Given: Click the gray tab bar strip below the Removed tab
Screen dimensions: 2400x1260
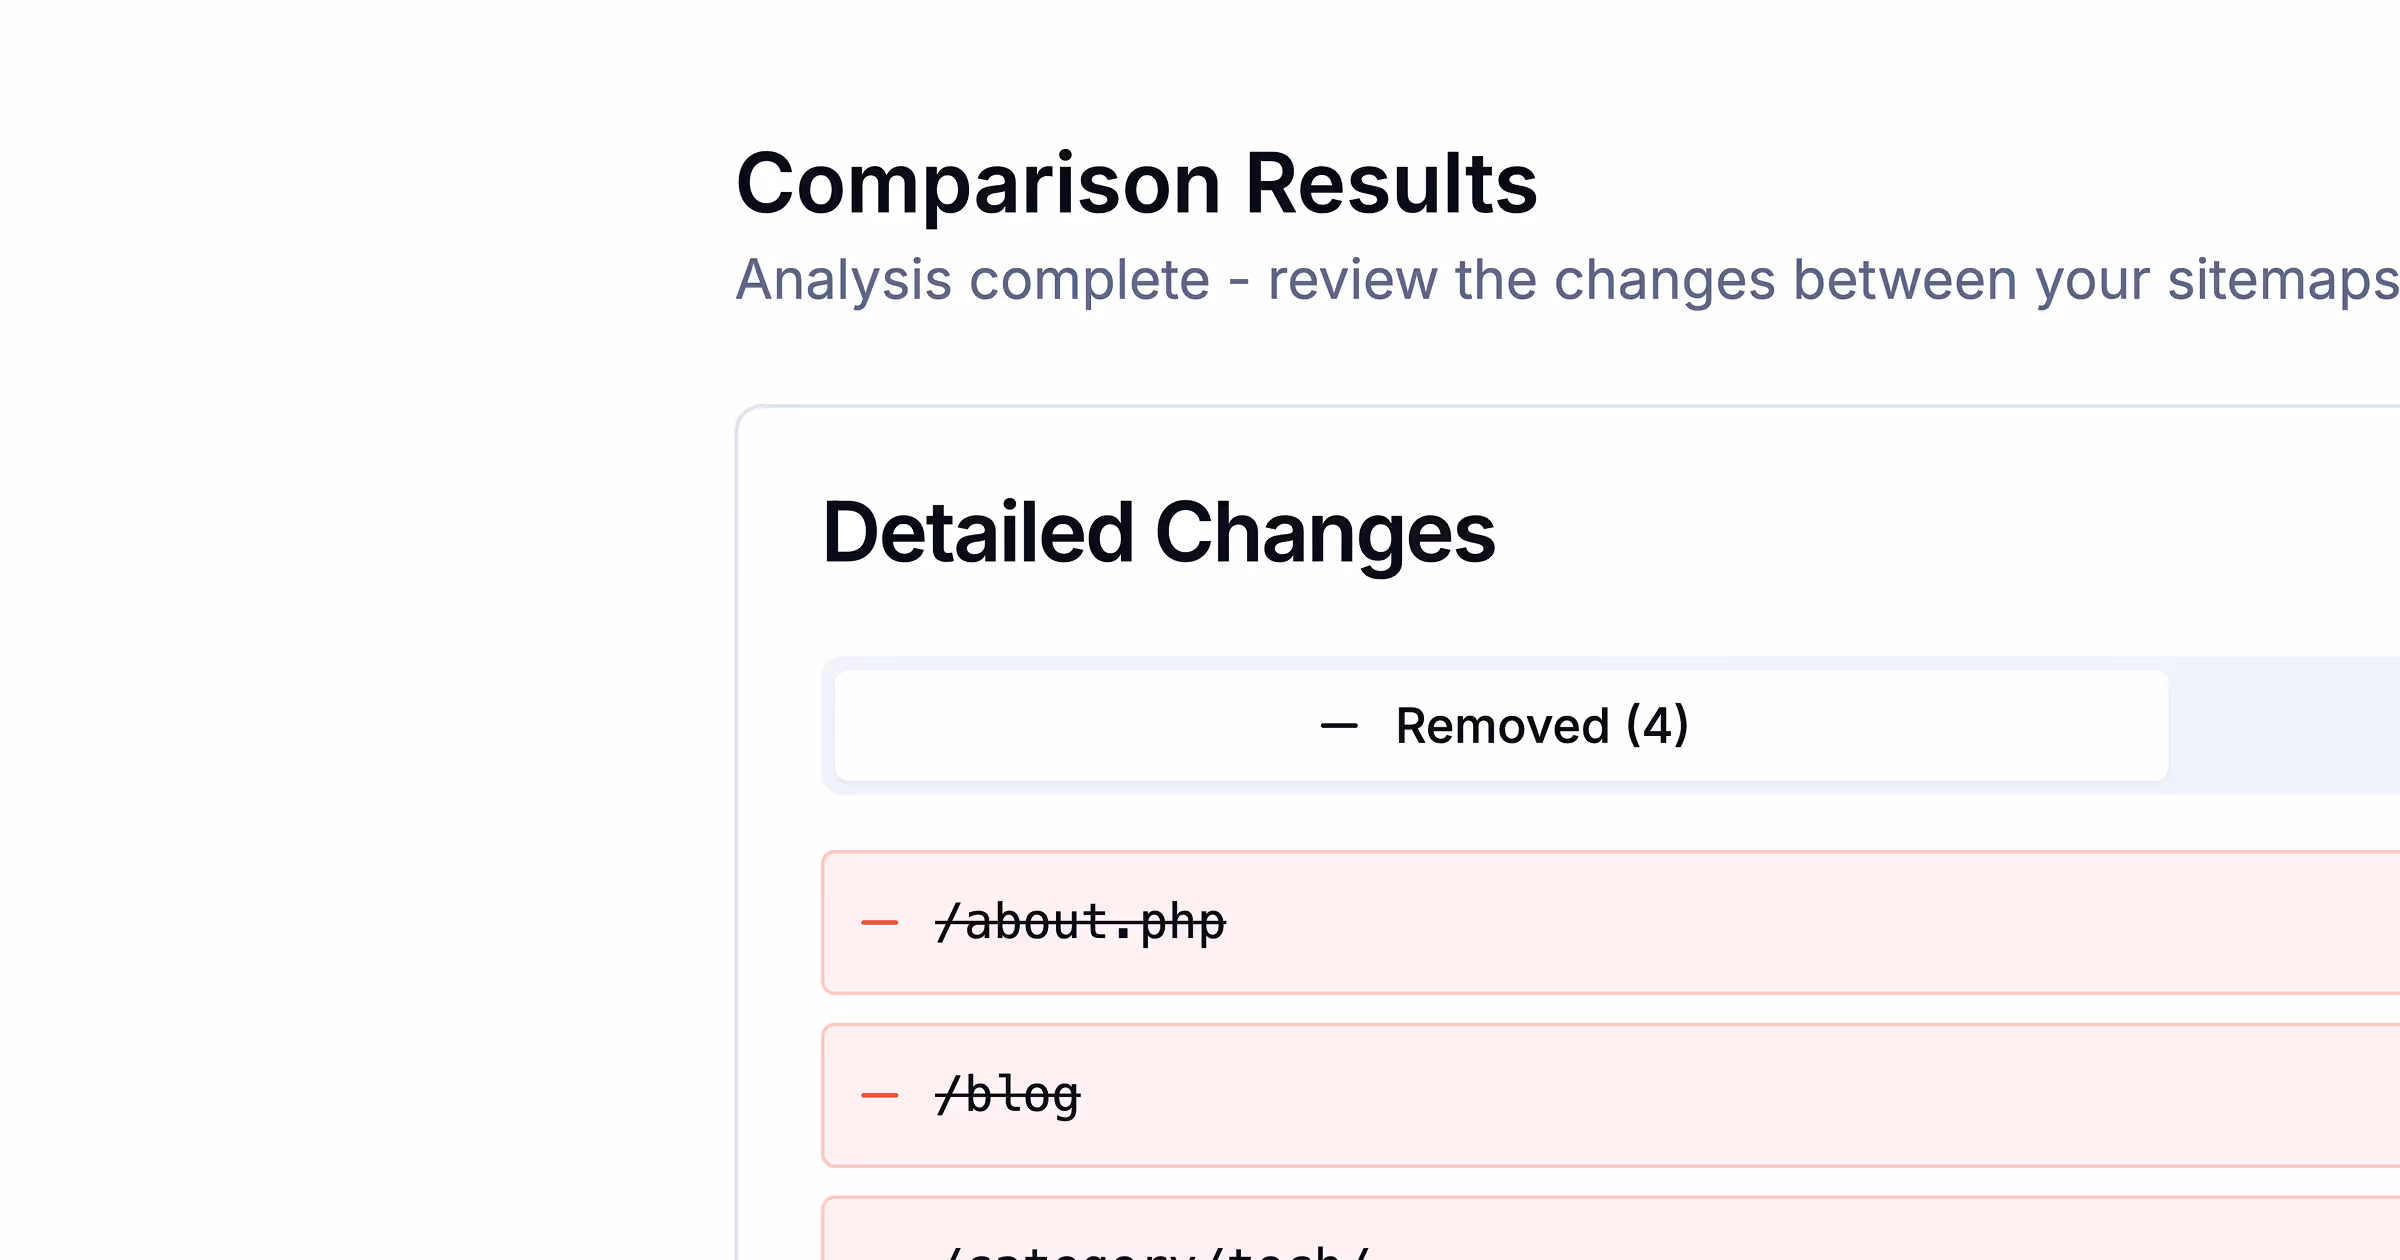Looking at the screenshot, I should [x=1500, y=788].
